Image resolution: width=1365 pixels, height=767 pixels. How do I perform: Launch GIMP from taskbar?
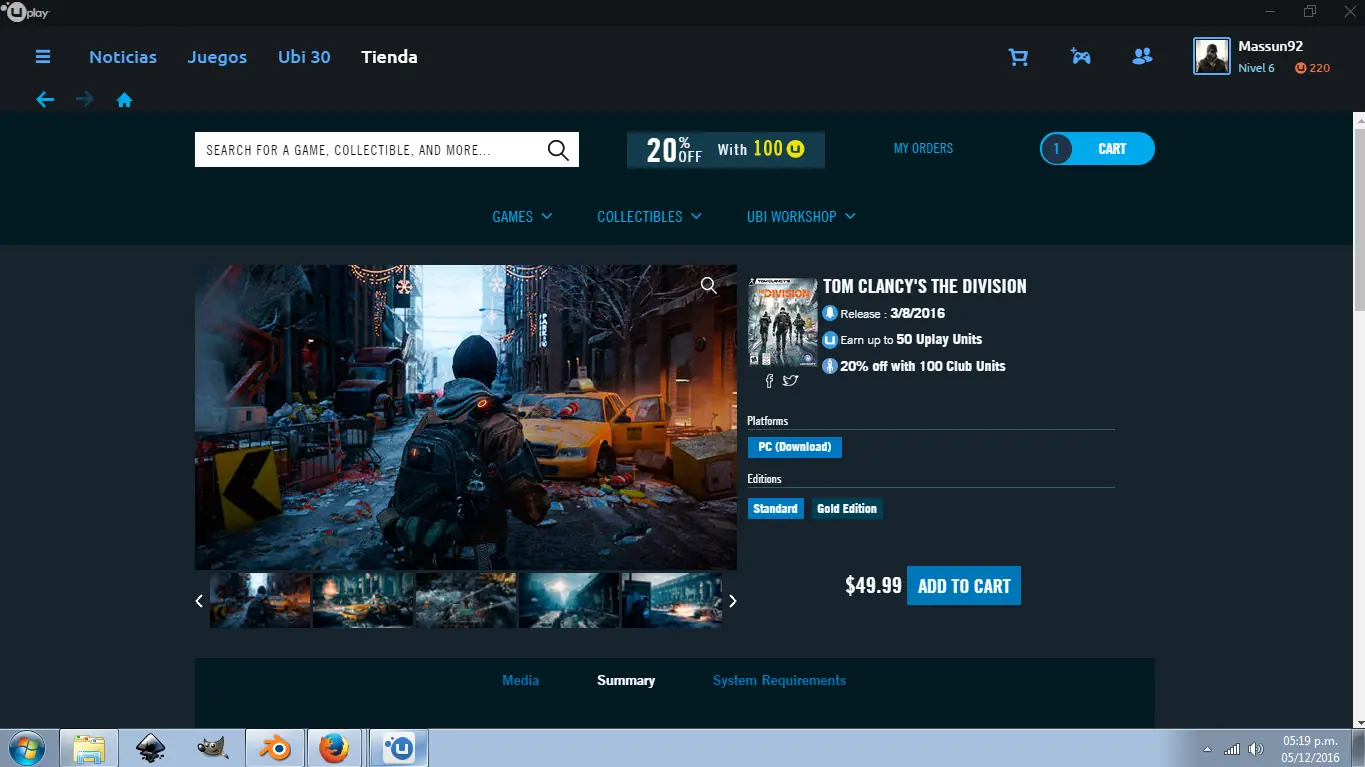point(212,748)
